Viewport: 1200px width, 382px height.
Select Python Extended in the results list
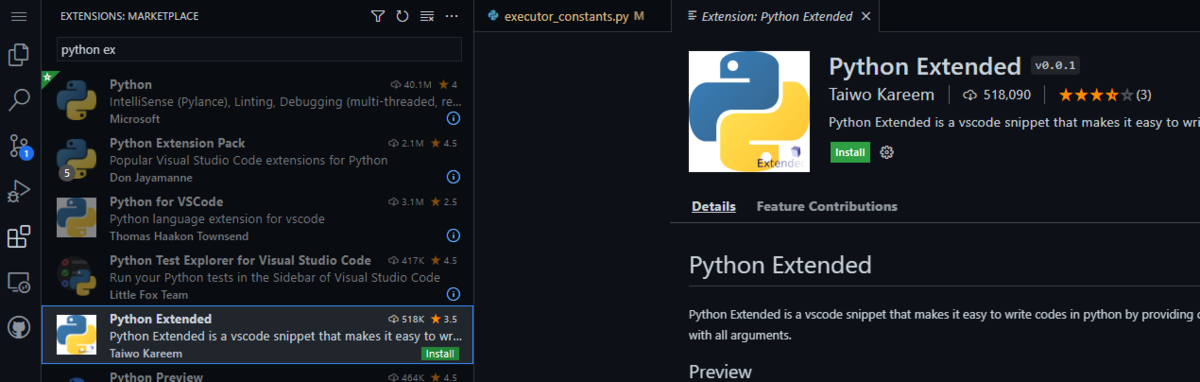point(258,335)
